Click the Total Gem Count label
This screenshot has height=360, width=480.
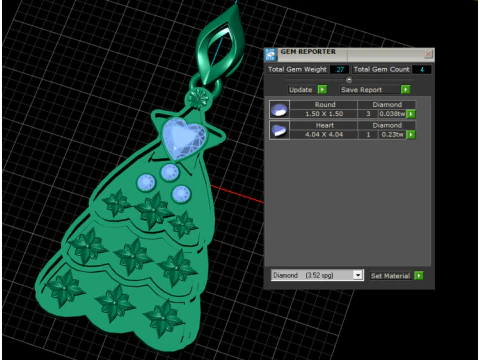pos(381,69)
